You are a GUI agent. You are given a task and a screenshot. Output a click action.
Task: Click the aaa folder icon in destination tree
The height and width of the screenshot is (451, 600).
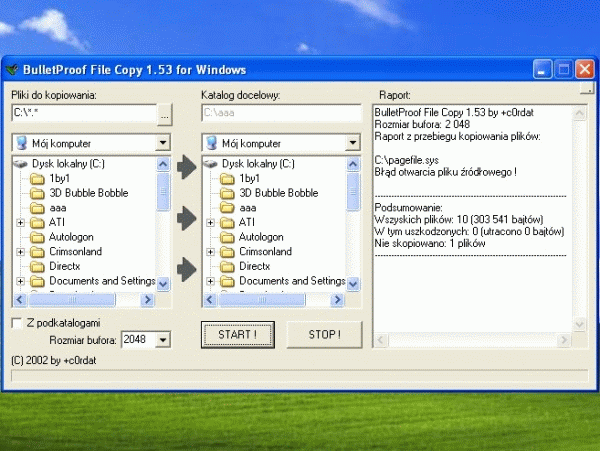click(227, 208)
